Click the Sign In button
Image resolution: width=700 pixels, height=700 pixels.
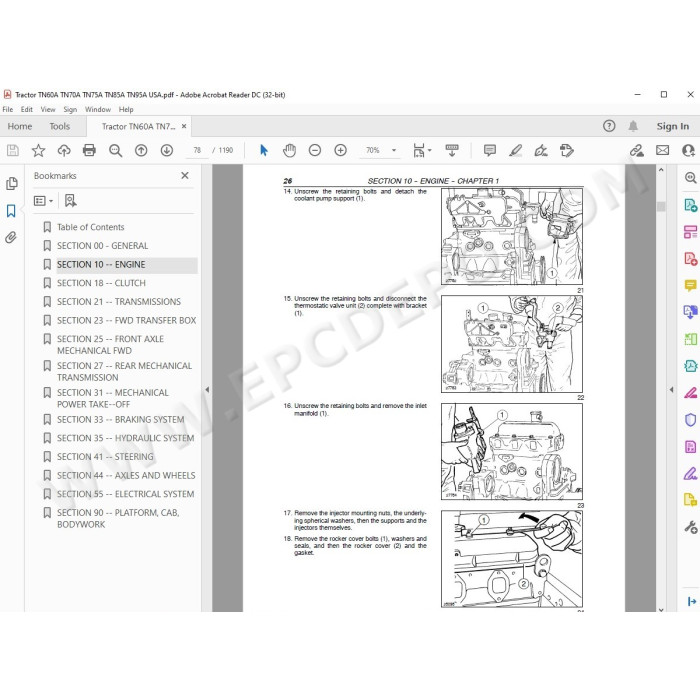pyautogui.click(x=672, y=126)
